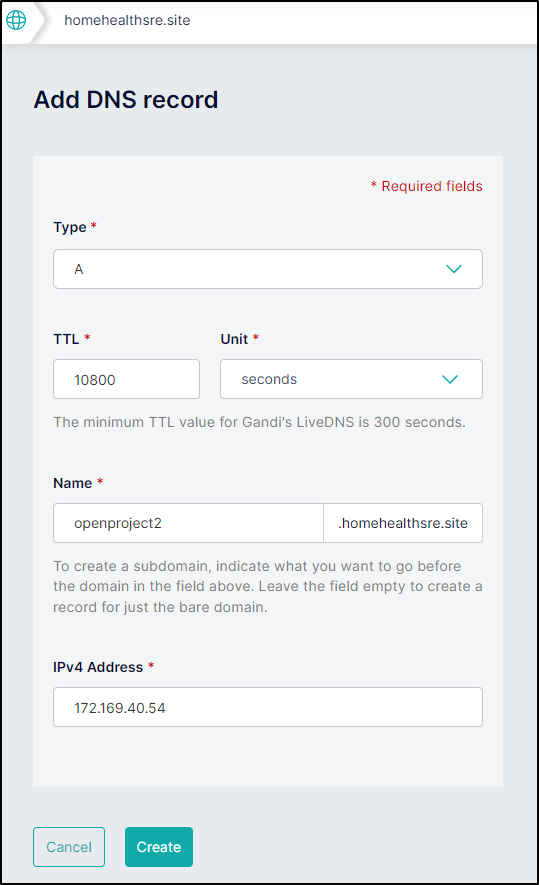
Task: Click the Name field containing openproject2
Action: [188, 523]
